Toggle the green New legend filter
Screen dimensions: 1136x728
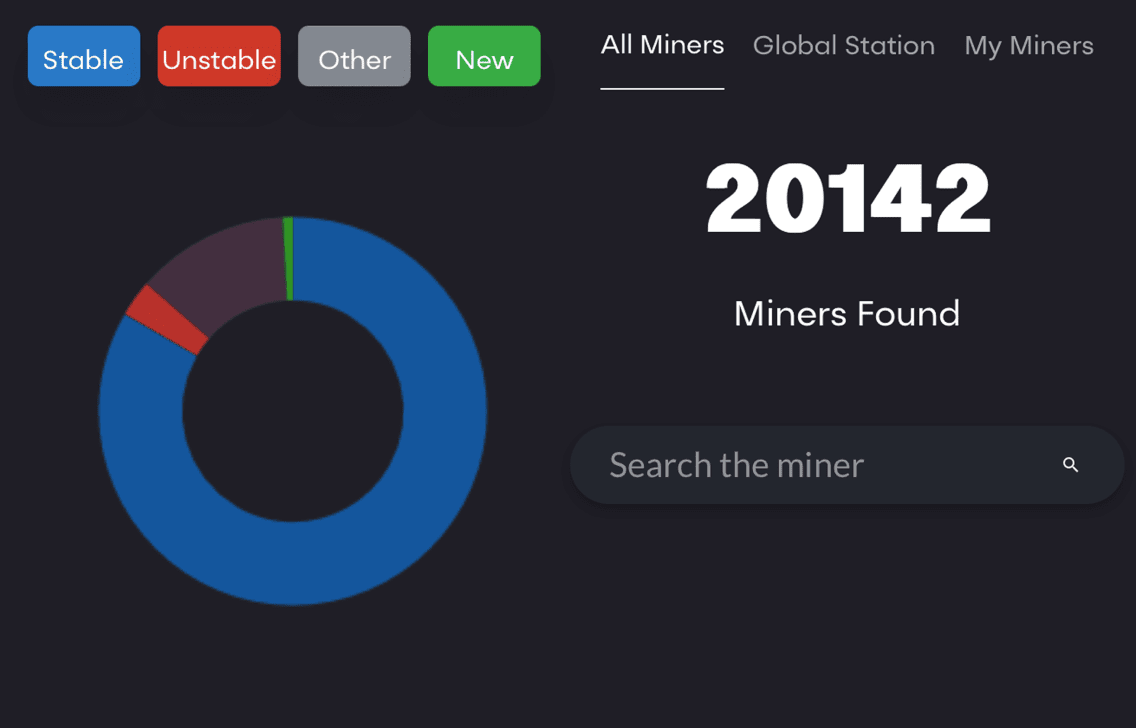coord(484,57)
